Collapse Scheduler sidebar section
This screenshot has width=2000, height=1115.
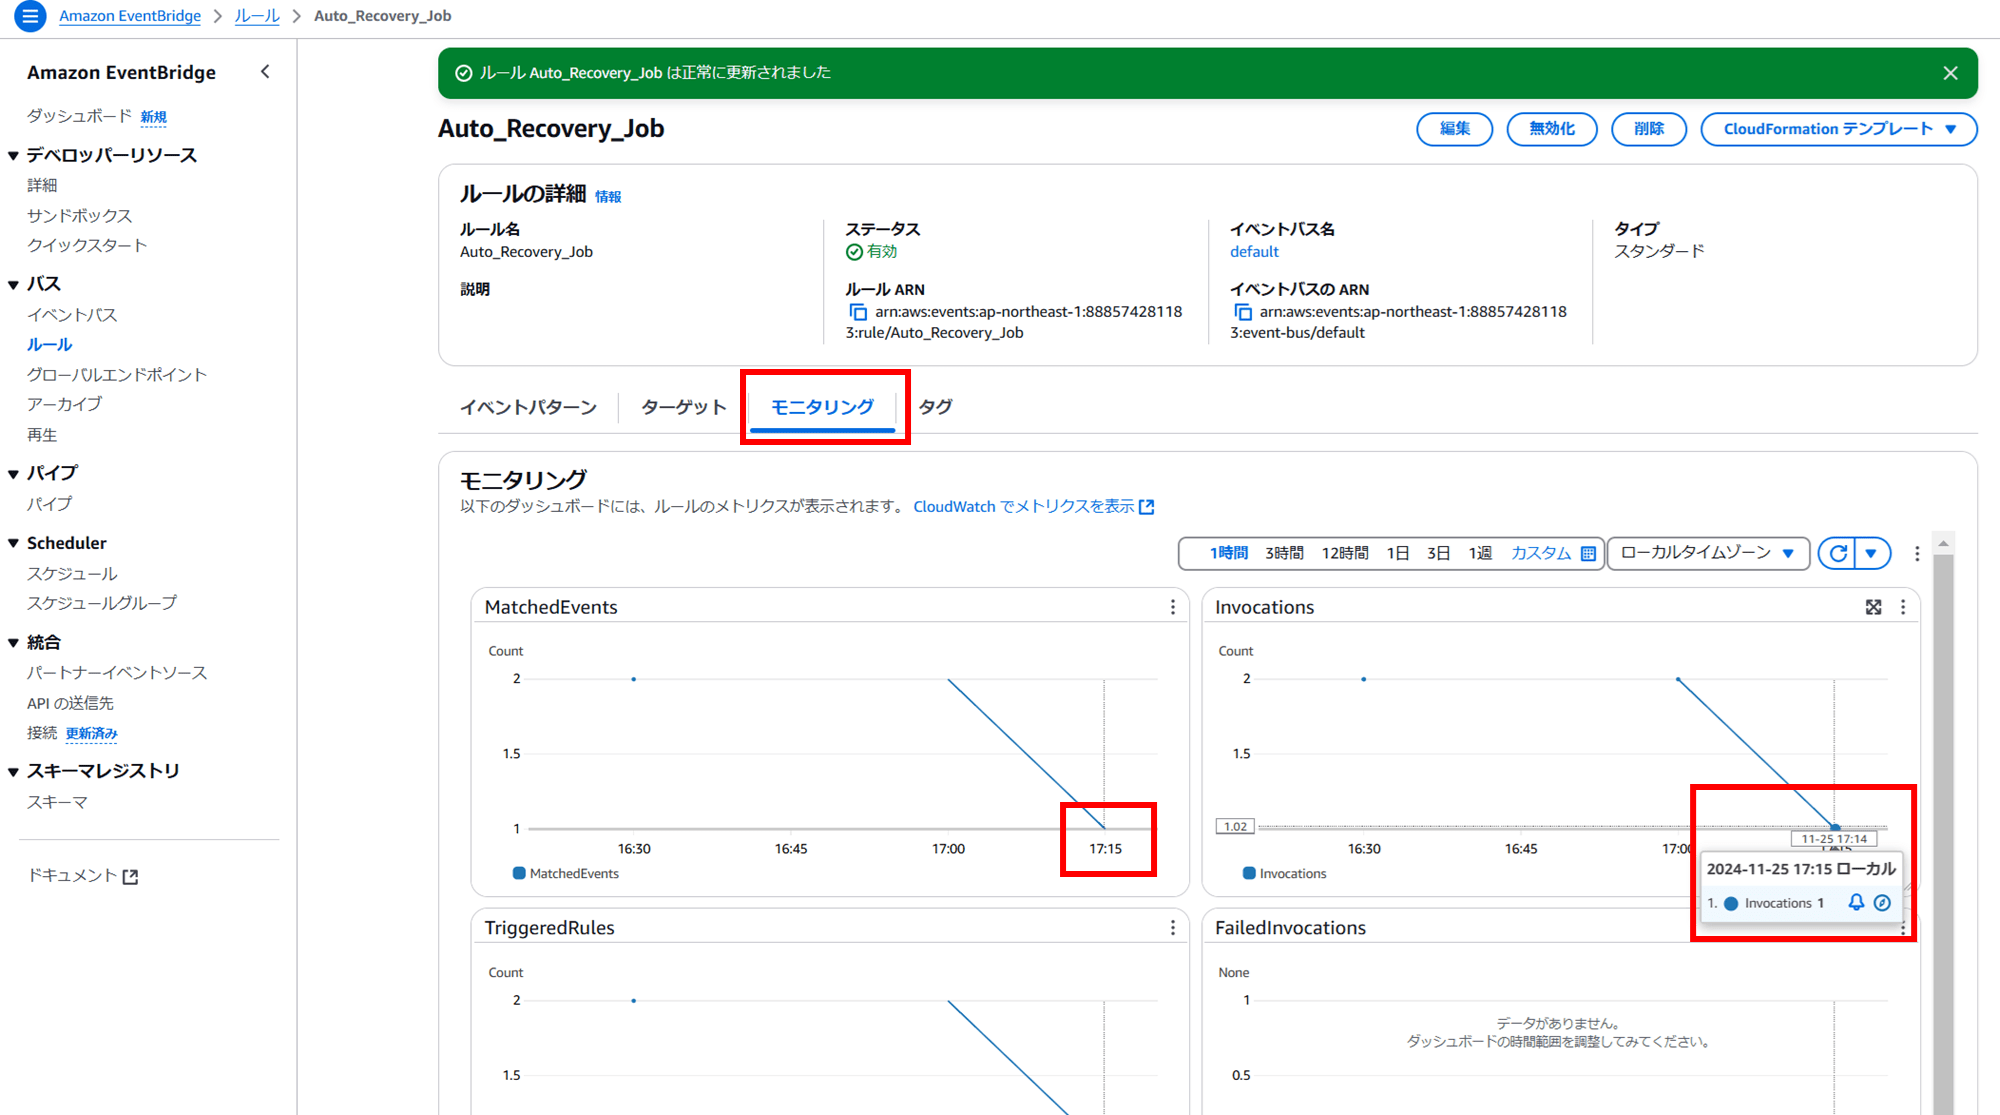coord(13,543)
